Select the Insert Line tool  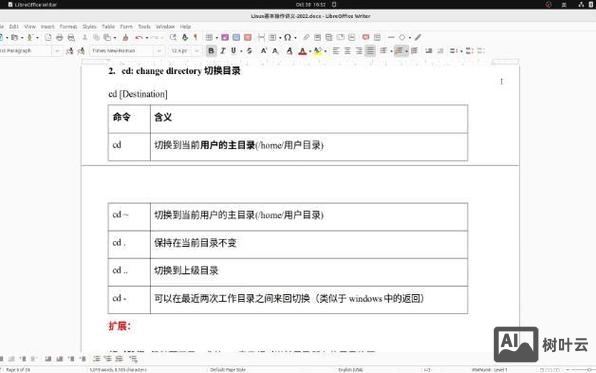[391, 37]
